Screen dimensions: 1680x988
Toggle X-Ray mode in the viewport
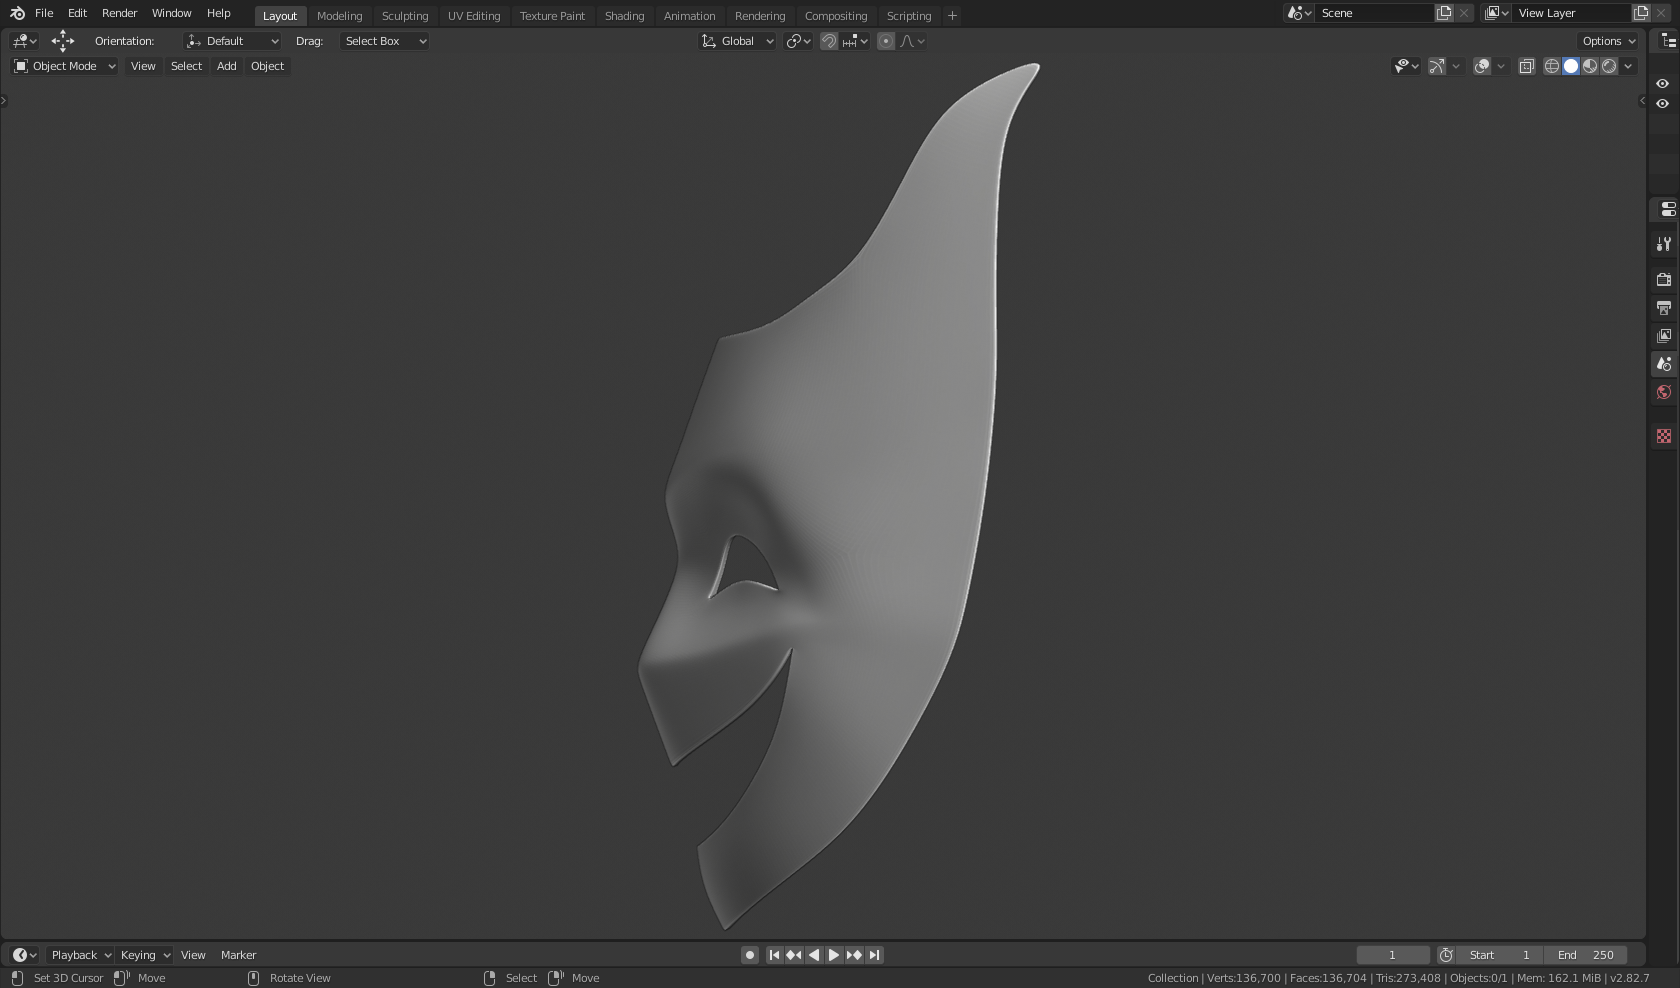tap(1526, 66)
